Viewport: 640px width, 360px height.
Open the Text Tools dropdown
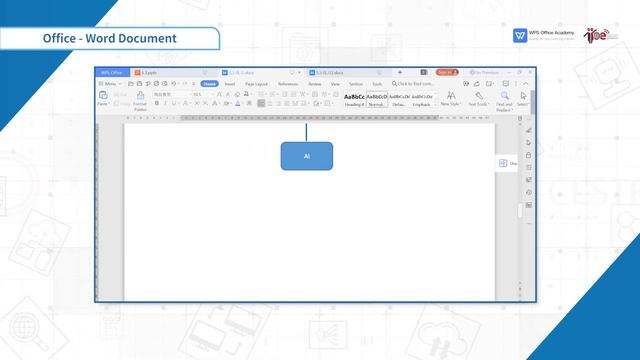click(x=479, y=99)
